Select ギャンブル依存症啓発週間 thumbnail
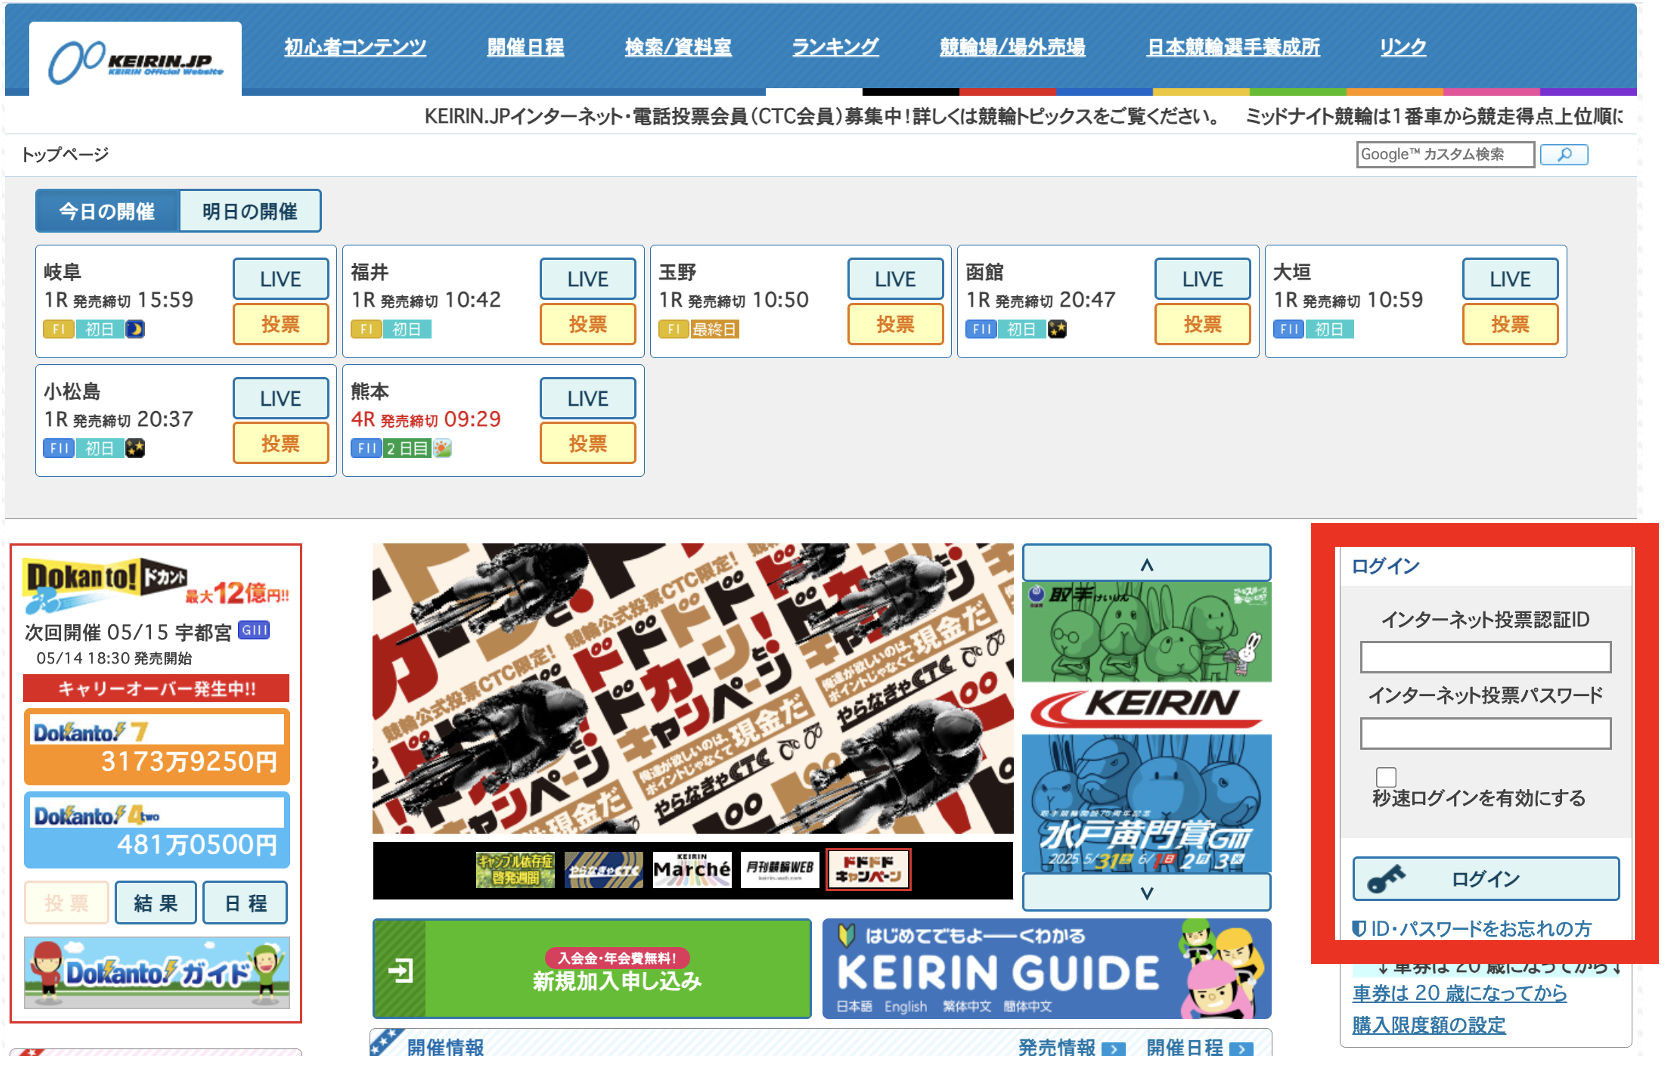Viewport: 1668px width, 1066px height. (515, 870)
